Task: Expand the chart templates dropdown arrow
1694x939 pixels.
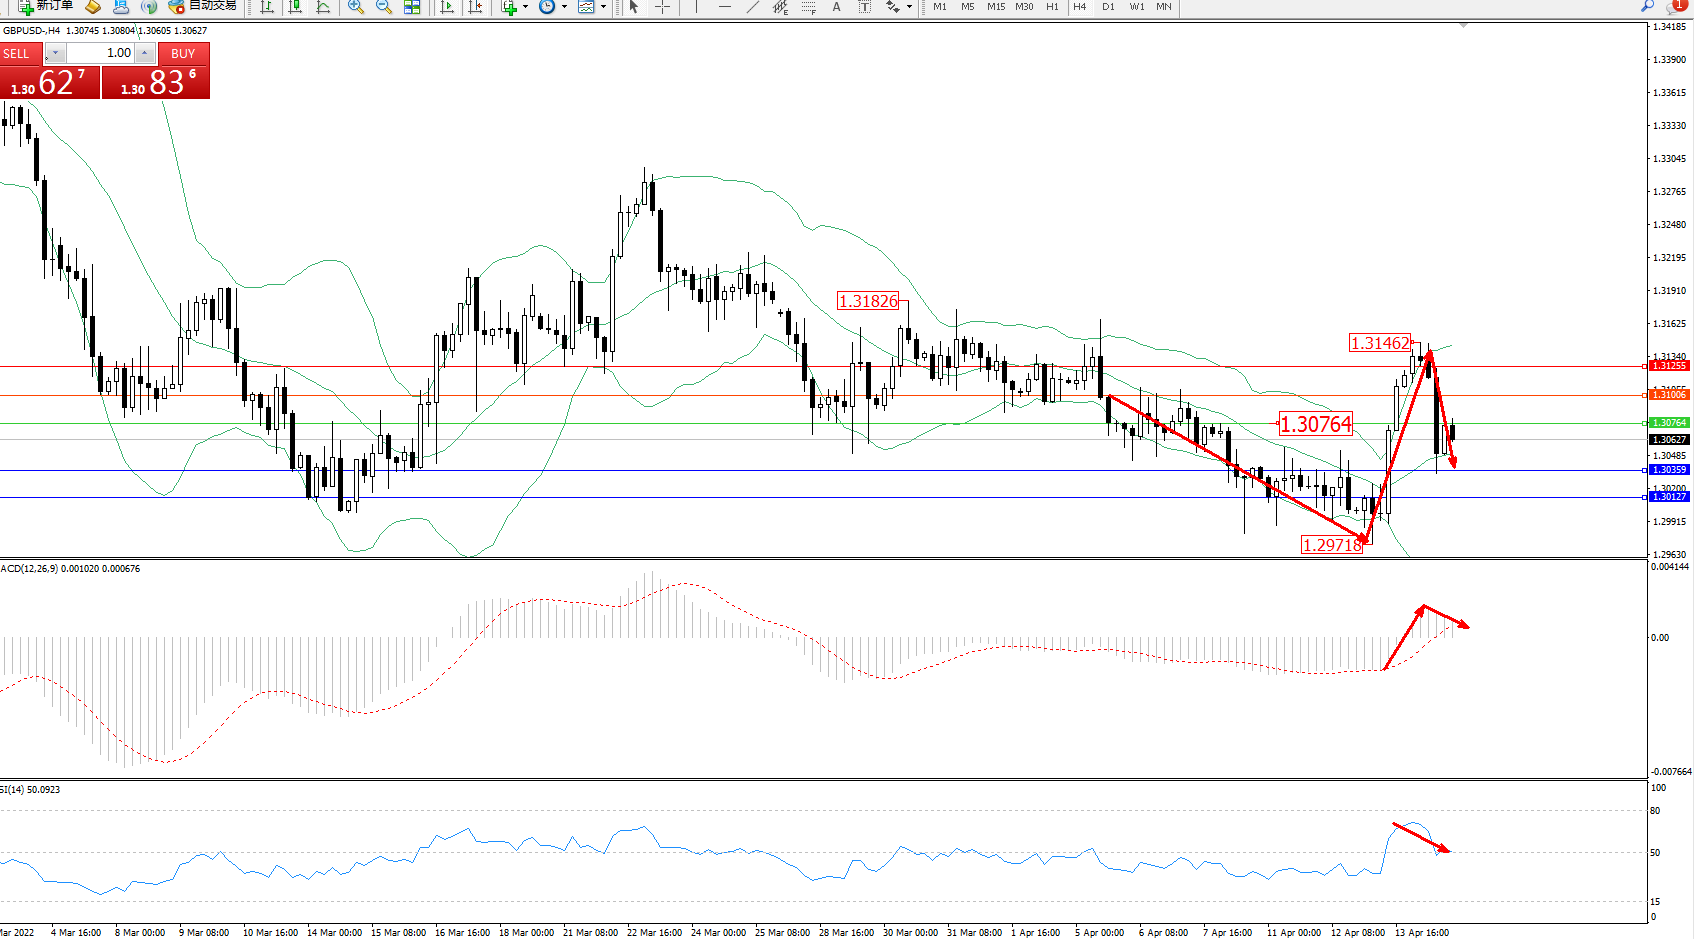Action: coord(603,7)
